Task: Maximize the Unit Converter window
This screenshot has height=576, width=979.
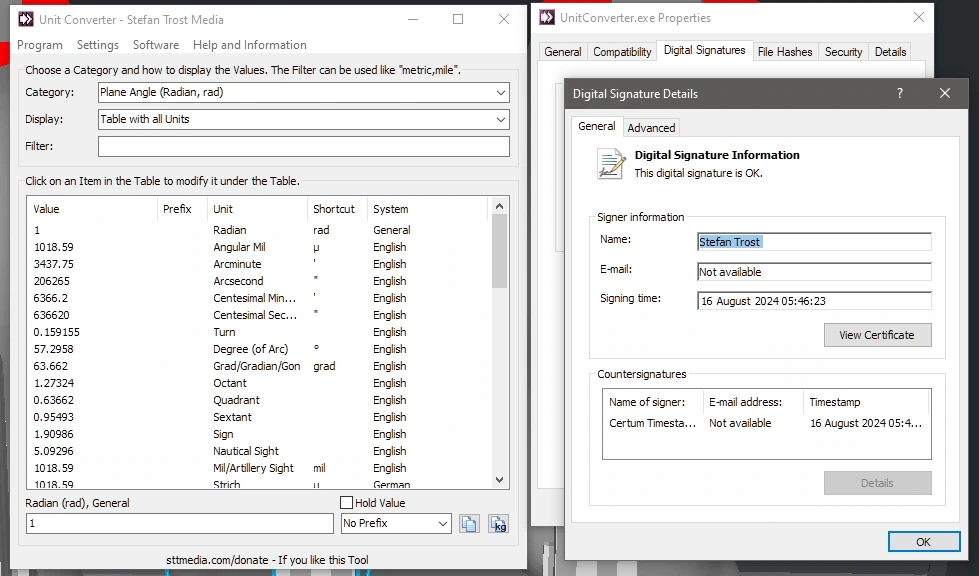Action: click(458, 19)
